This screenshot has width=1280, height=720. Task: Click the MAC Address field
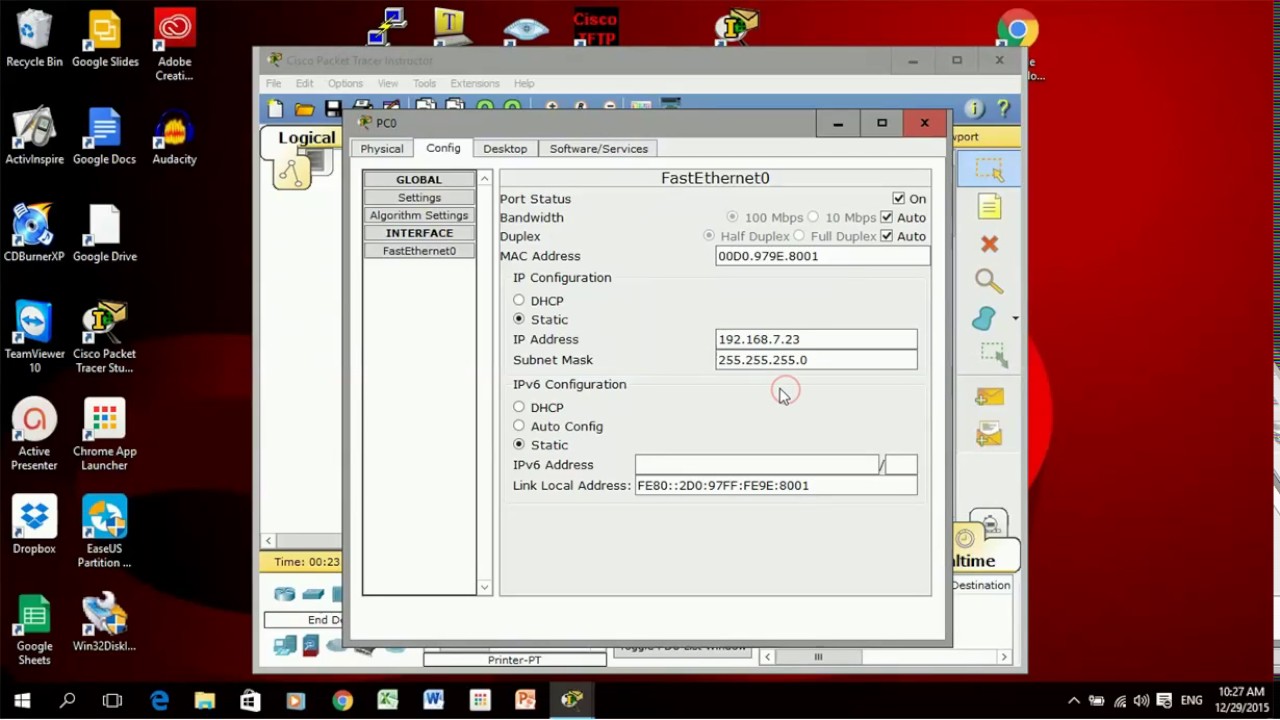[x=822, y=256]
